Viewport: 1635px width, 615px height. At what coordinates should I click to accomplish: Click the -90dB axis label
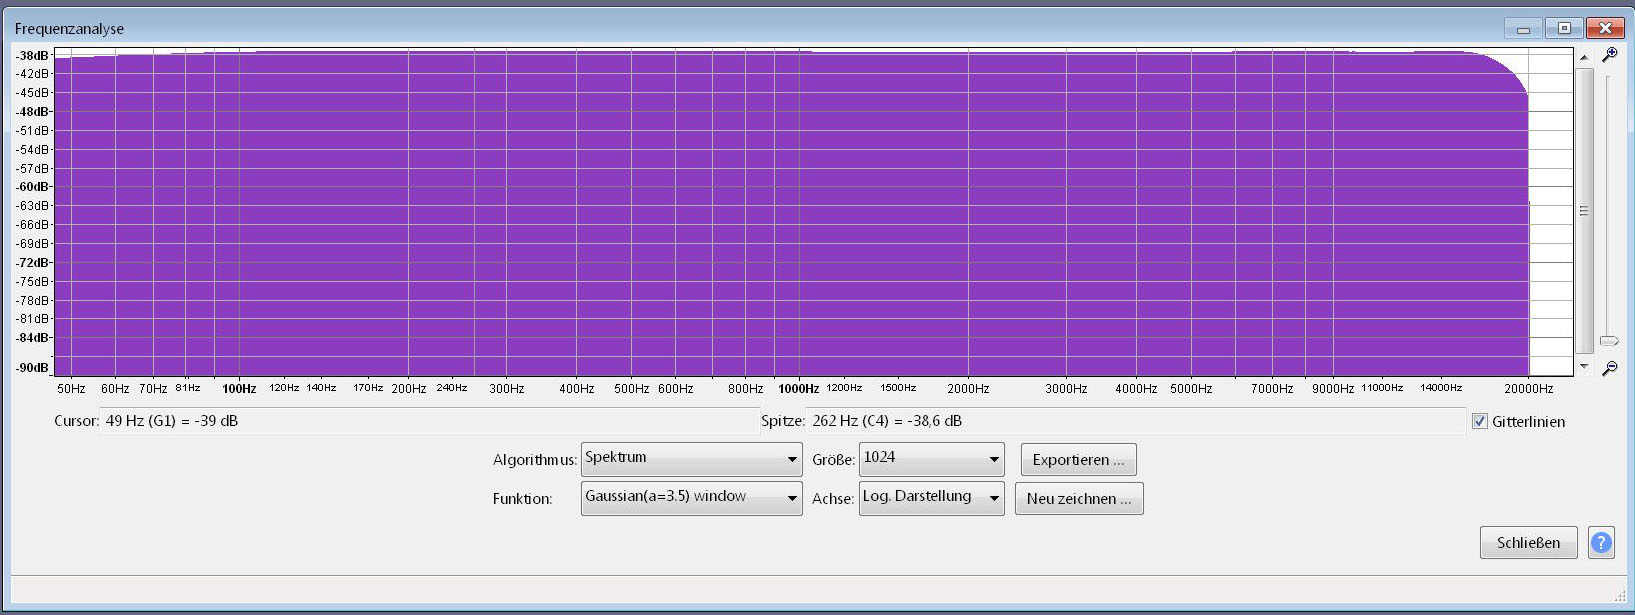pyautogui.click(x=32, y=368)
